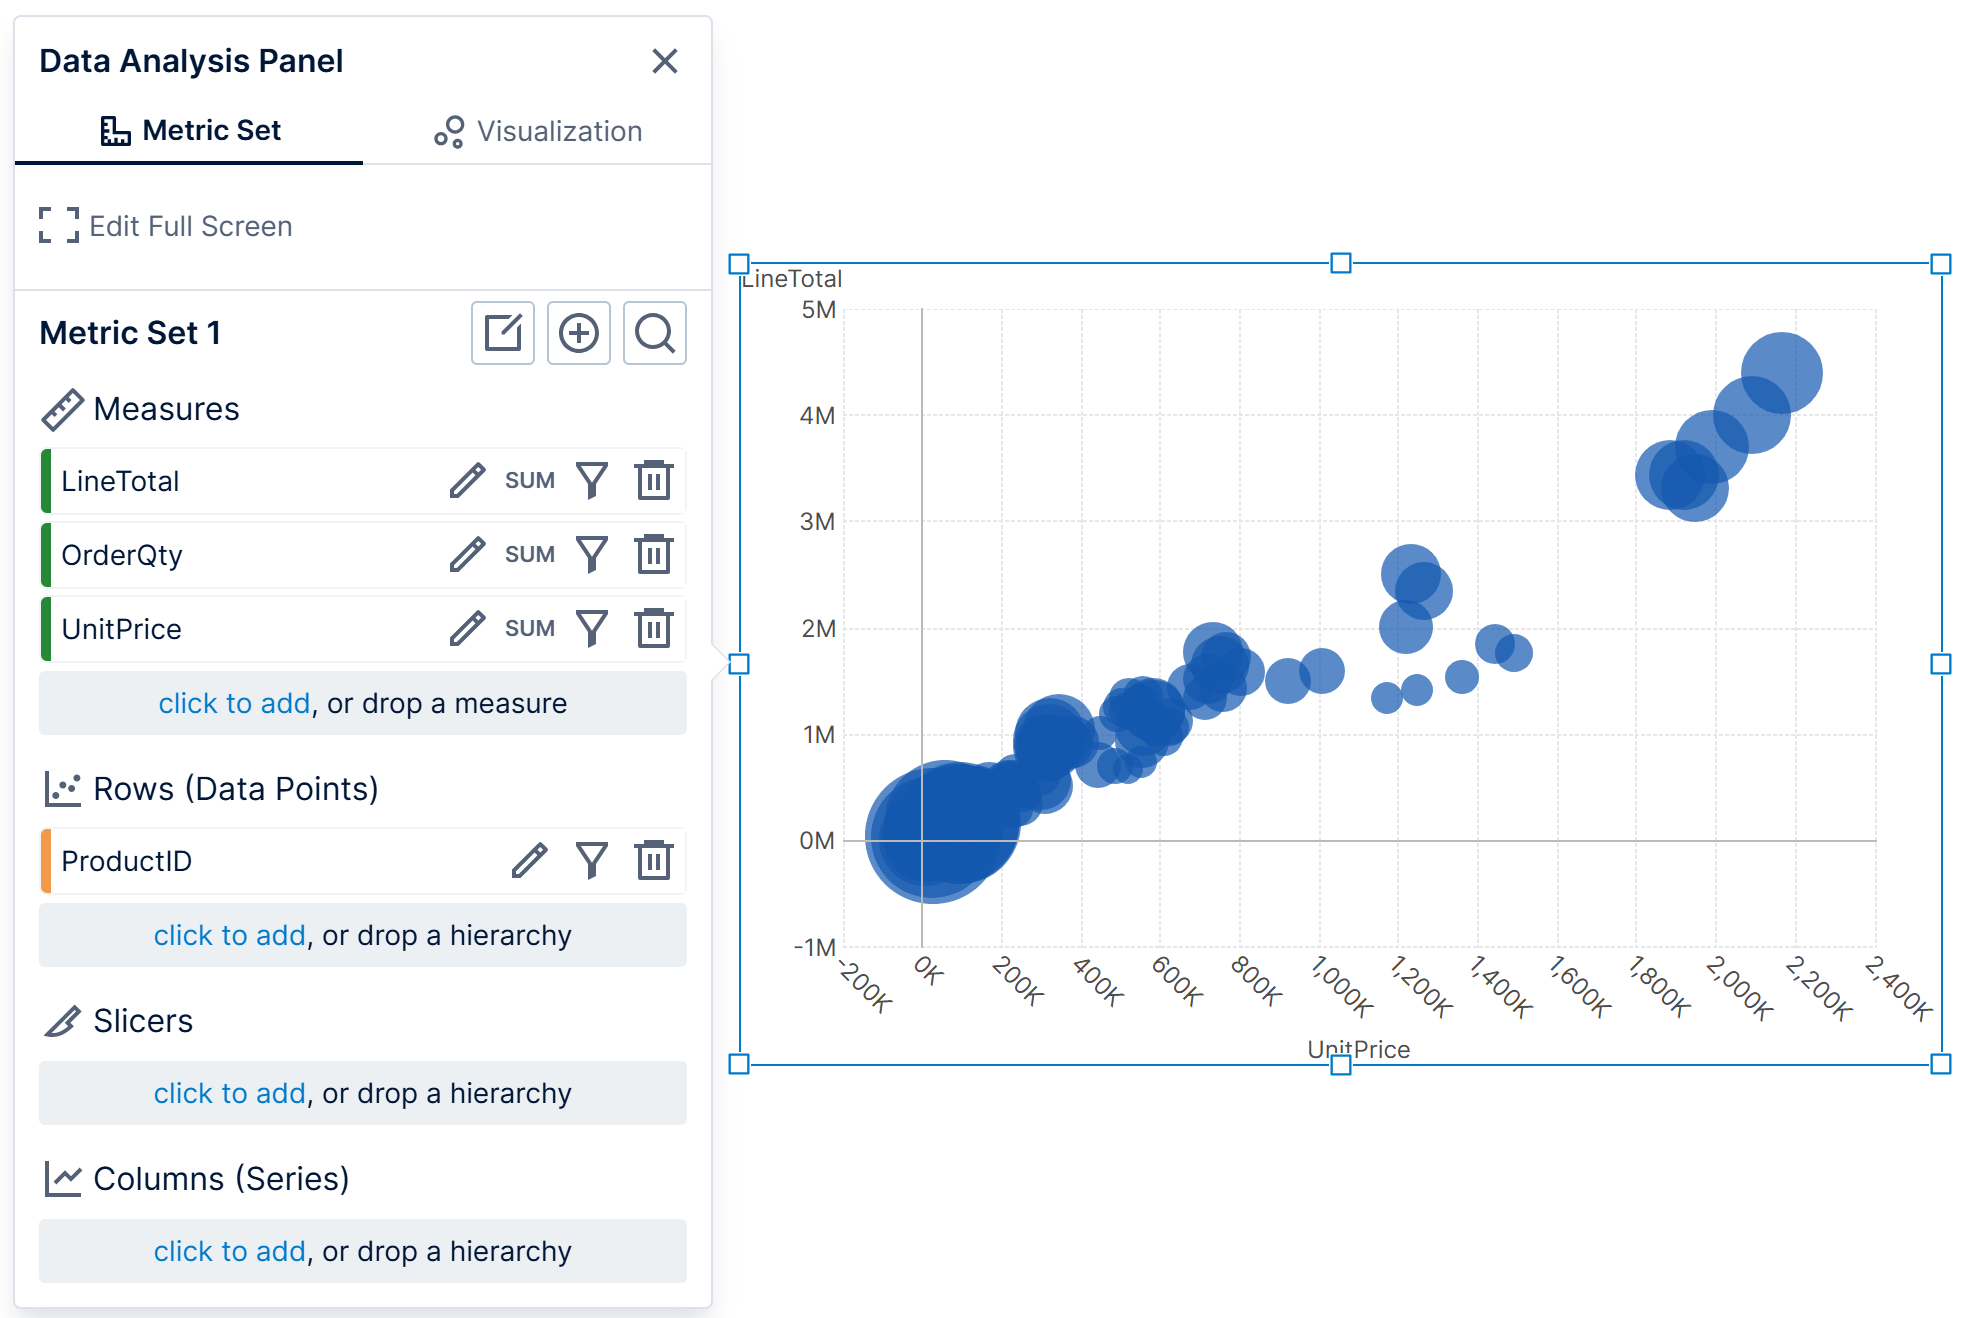Open SUM aggregator for OrderQty

(x=530, y=555)
